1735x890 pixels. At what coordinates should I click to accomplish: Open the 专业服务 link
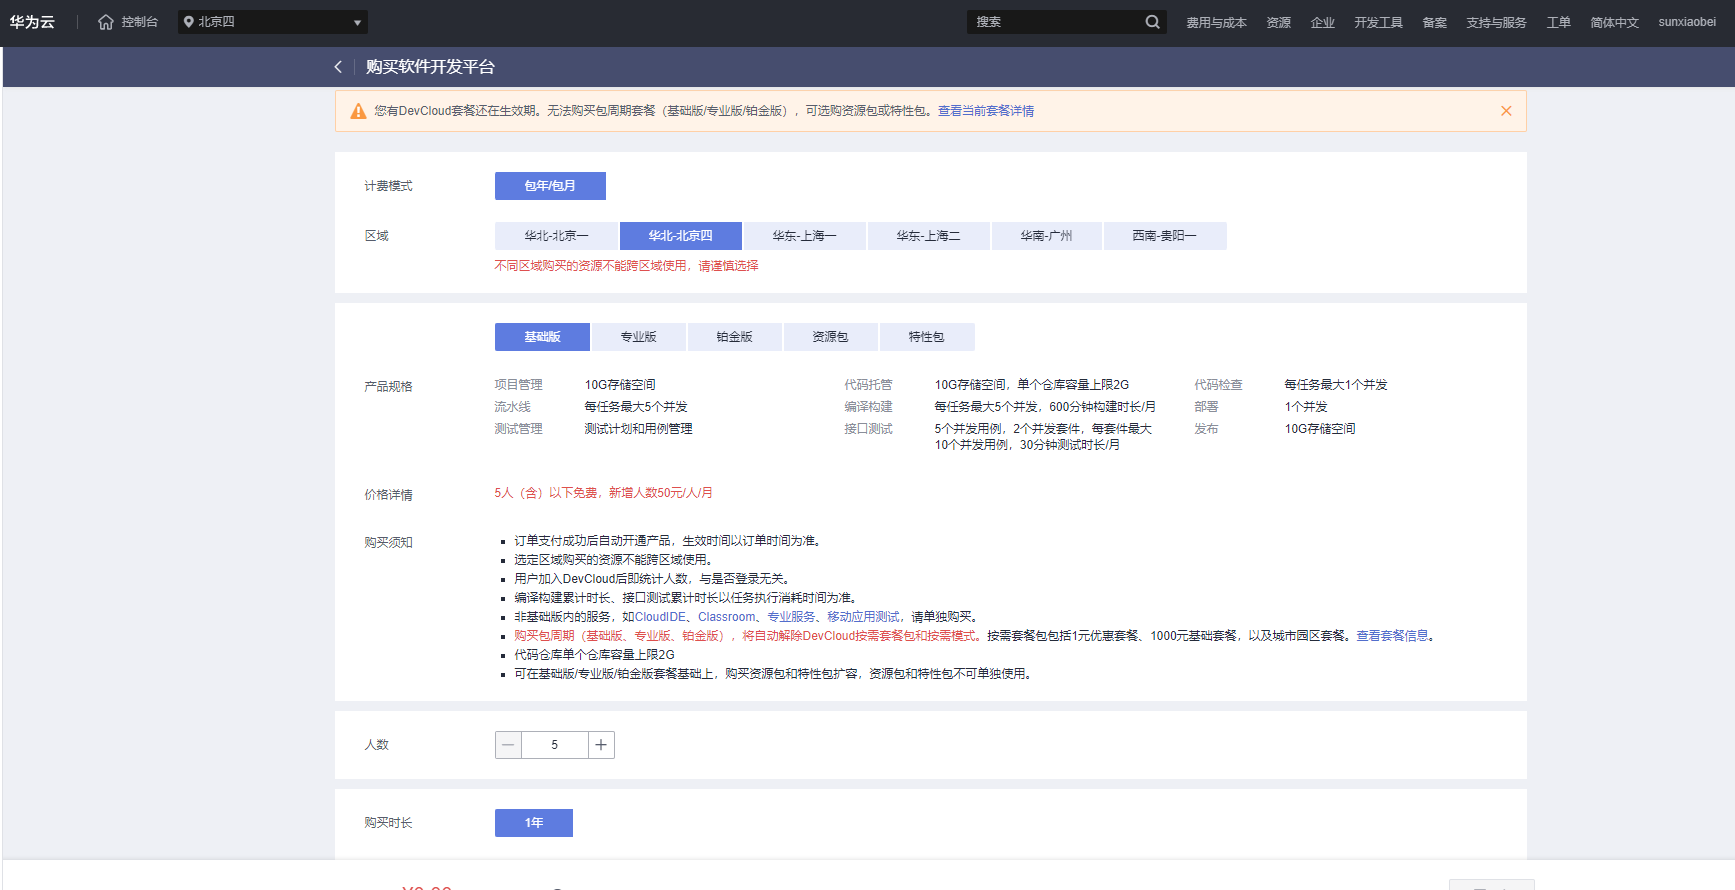click(791, 617)
